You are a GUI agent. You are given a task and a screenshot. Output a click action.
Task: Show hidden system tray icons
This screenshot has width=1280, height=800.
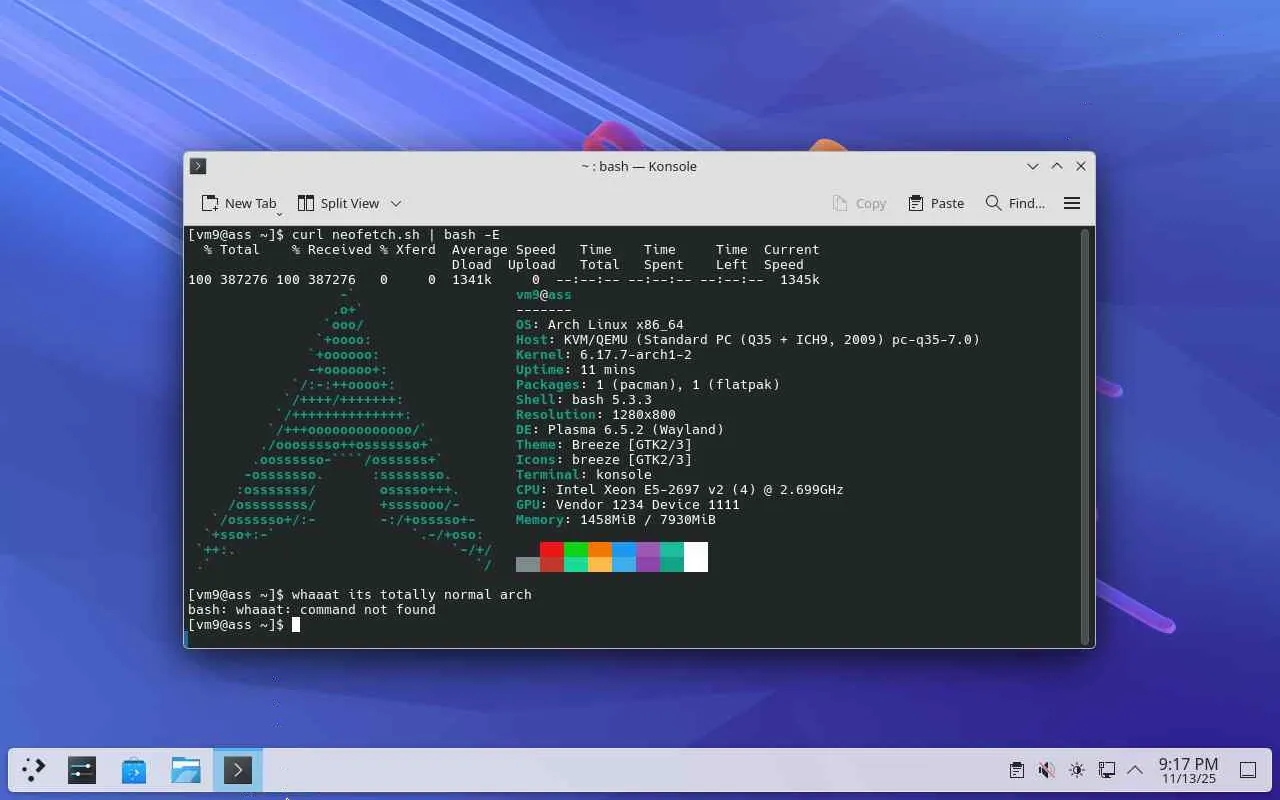1135,770
